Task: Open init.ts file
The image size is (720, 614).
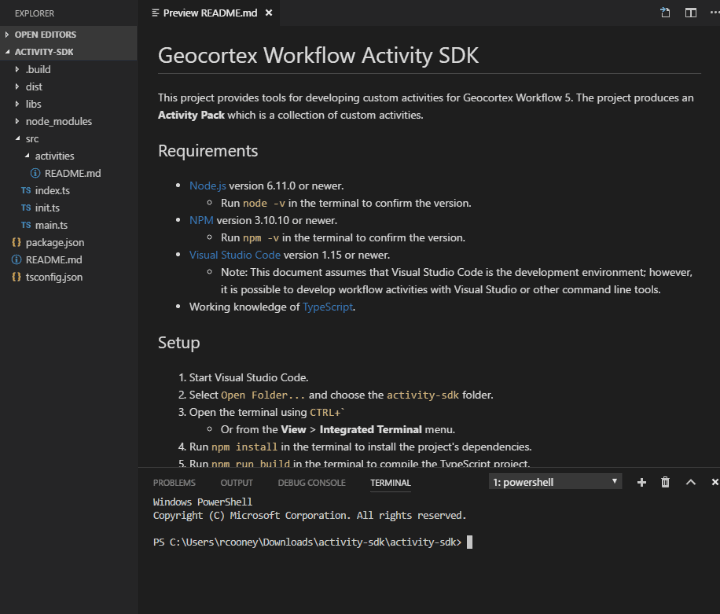Action: (68, 208)
